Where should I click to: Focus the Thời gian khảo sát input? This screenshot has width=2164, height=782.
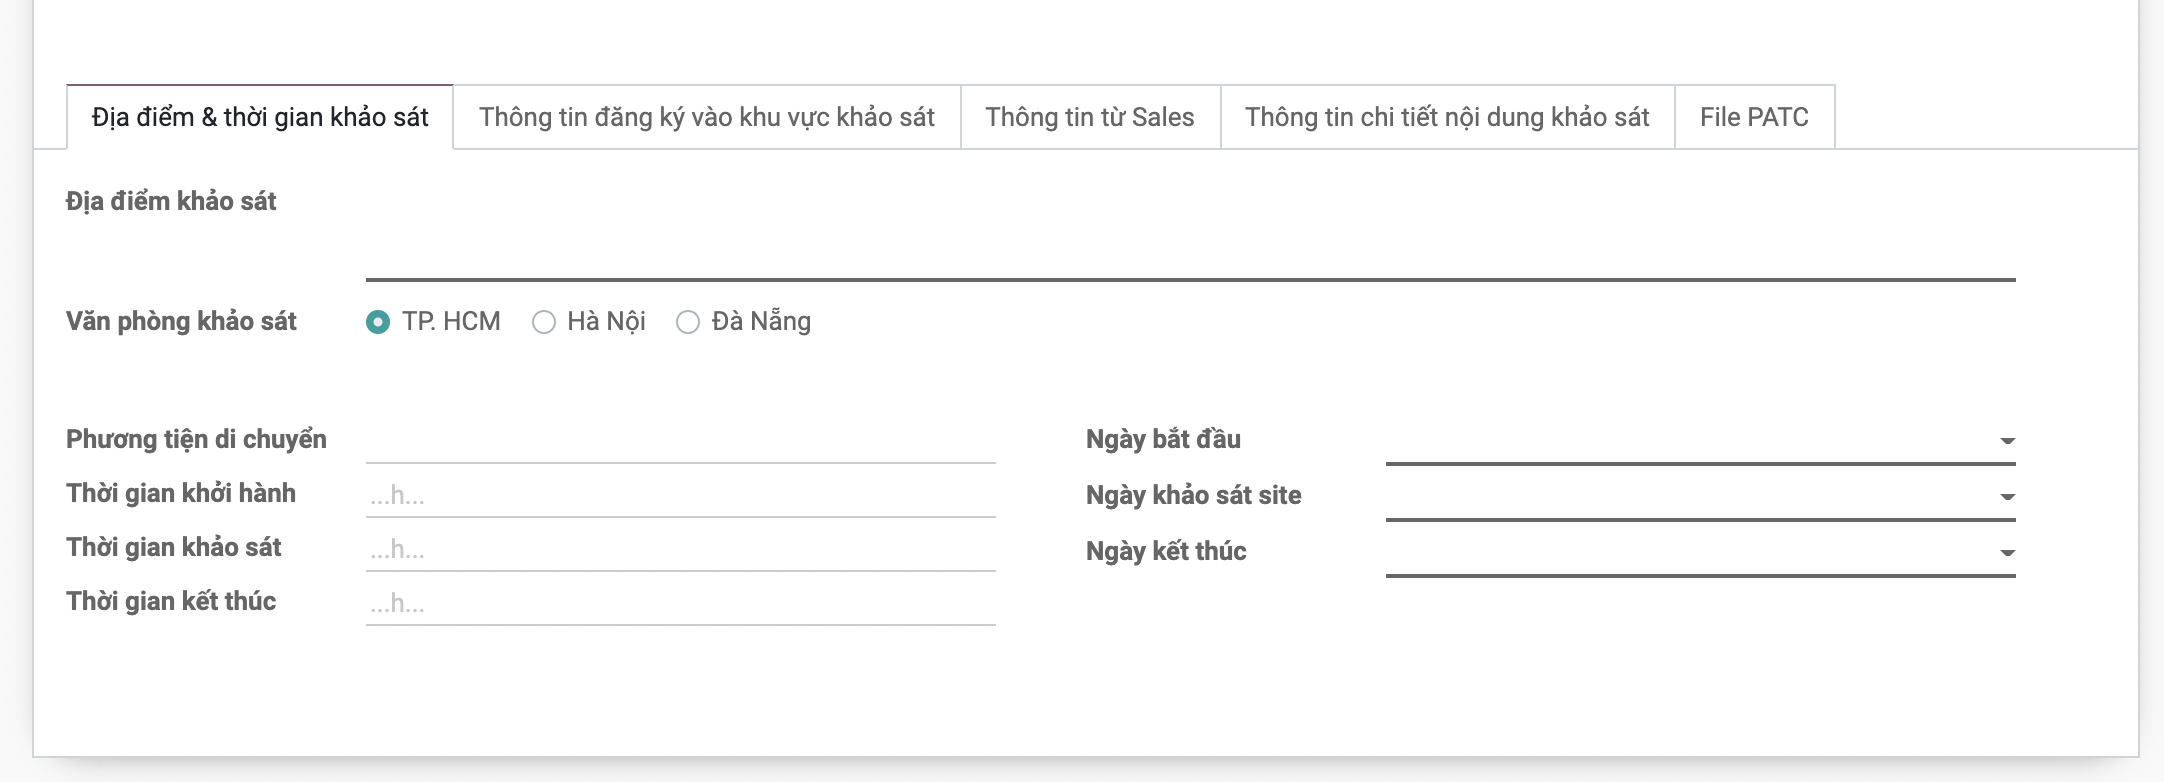pos(680,550)
